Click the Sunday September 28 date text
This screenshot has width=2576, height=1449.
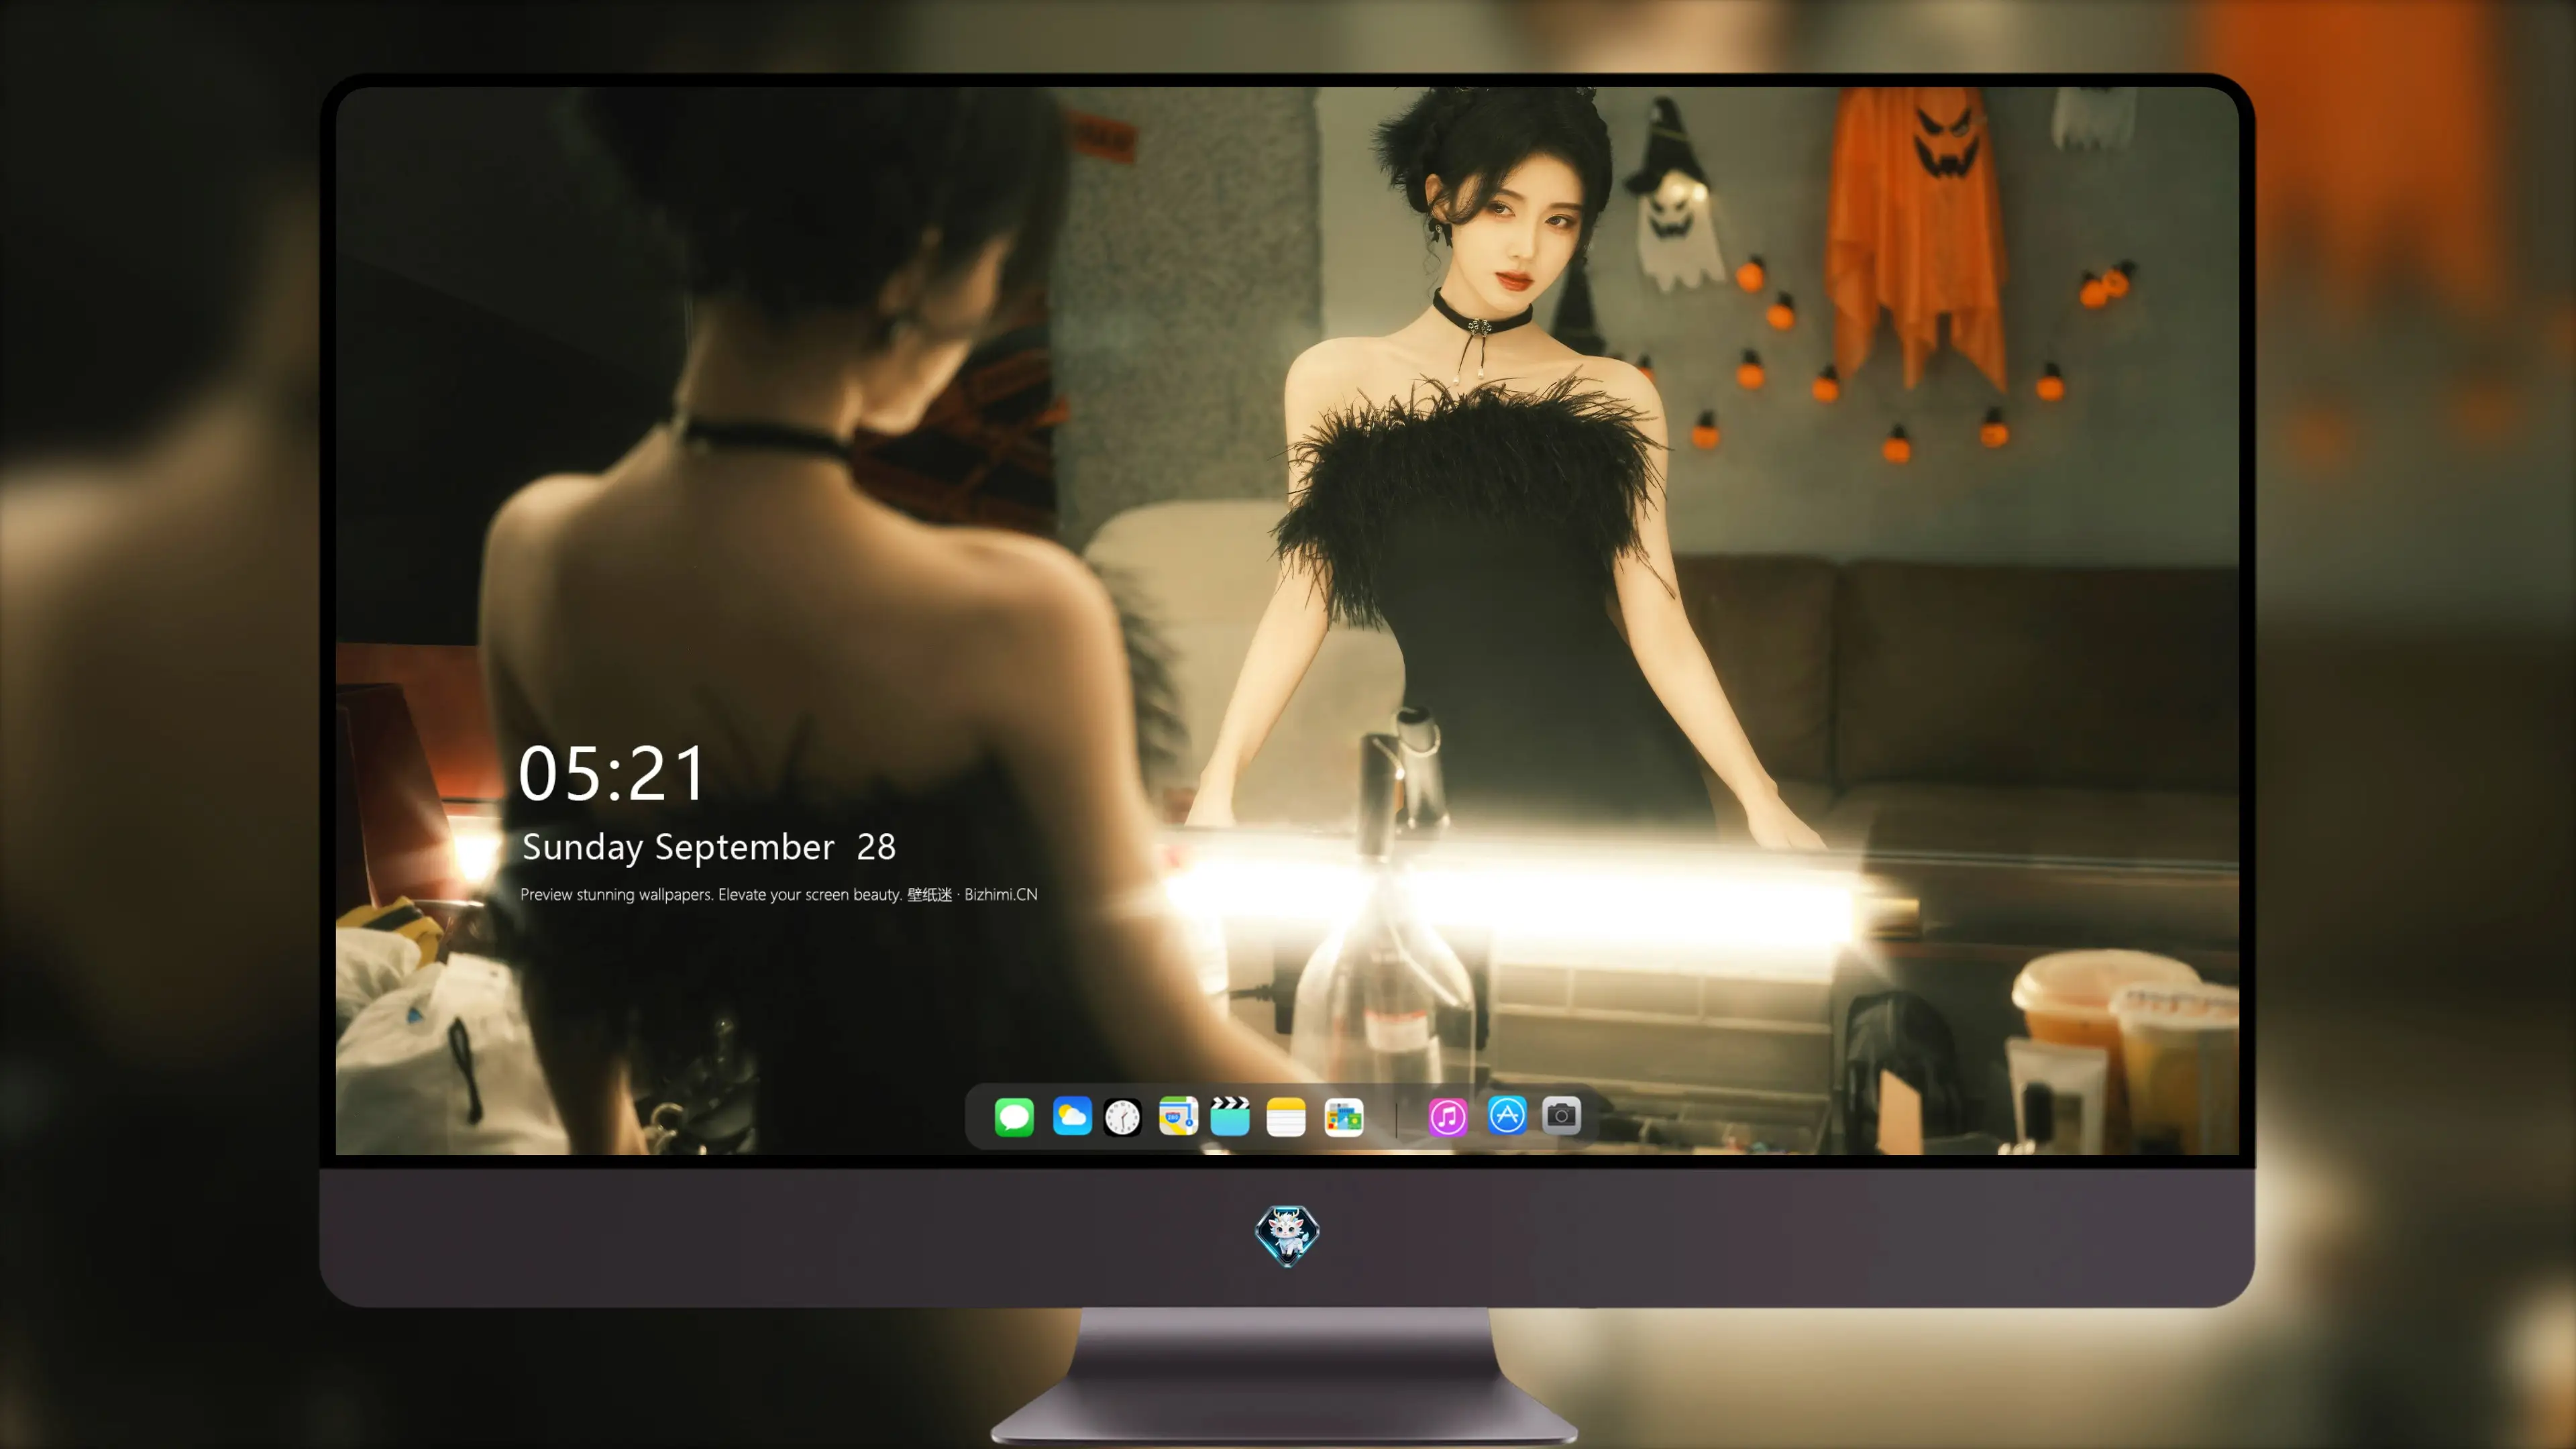pos(708,847)
